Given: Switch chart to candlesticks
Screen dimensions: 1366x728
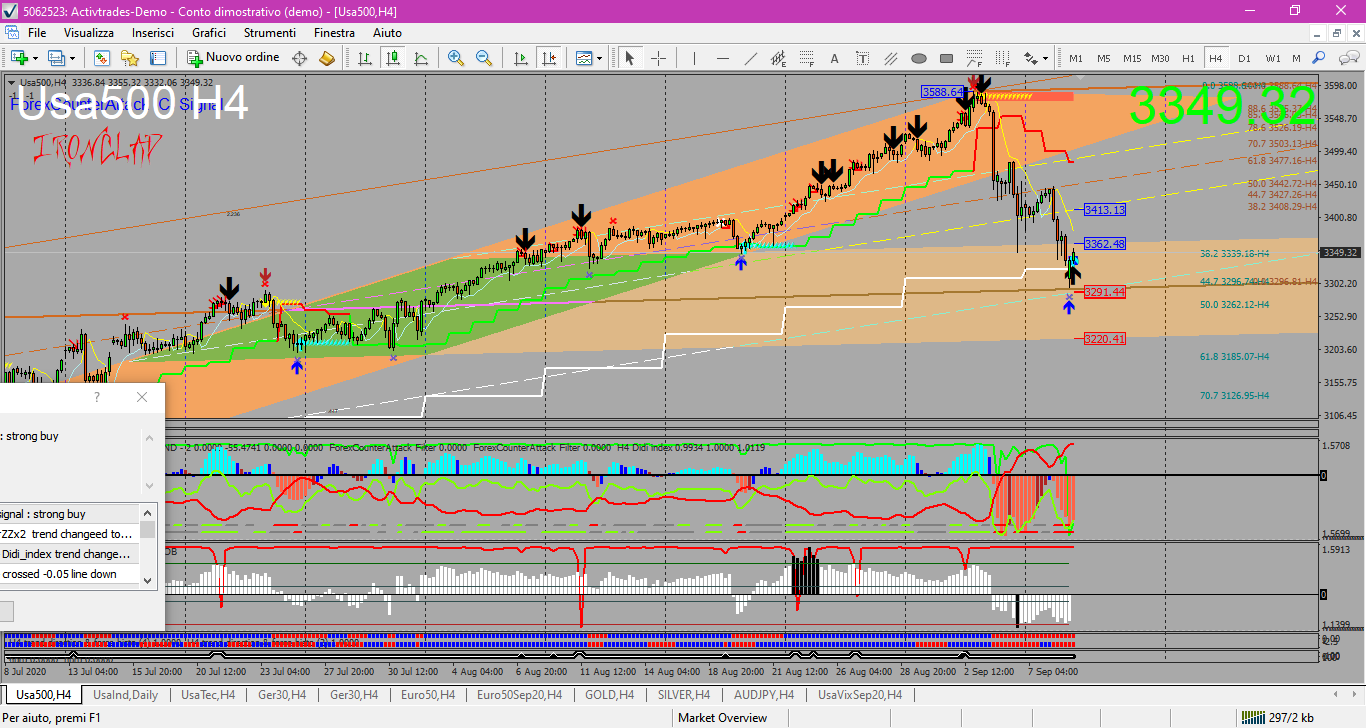Looking at the screenshot, I should [393, 58].
